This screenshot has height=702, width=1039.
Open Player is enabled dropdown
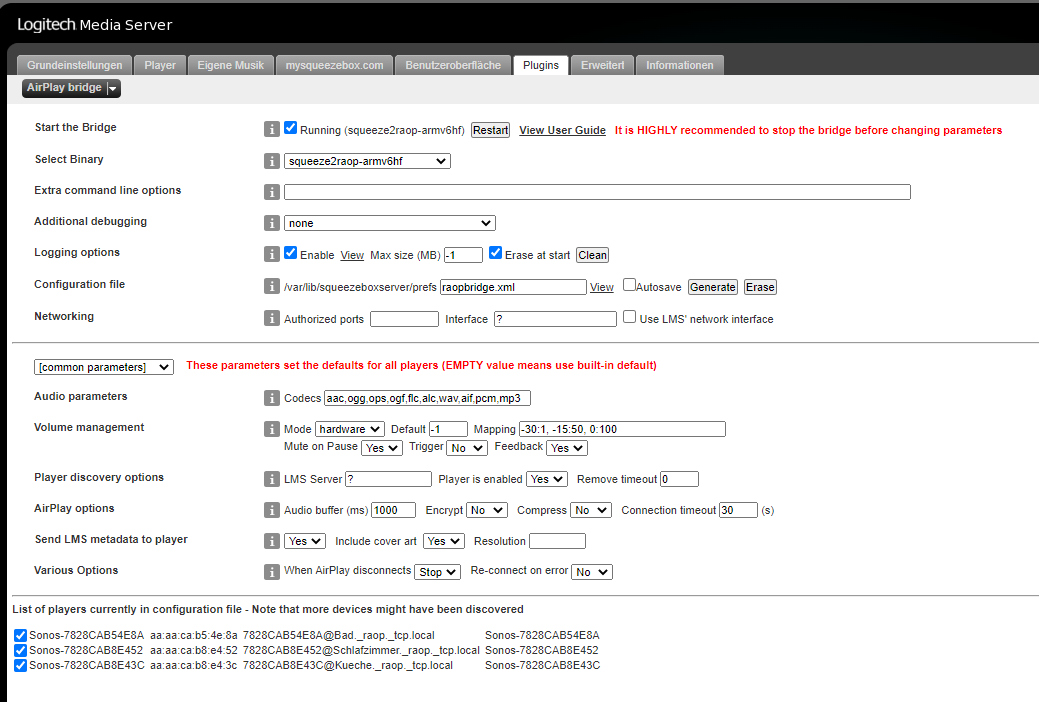click(x=547, y=479)
